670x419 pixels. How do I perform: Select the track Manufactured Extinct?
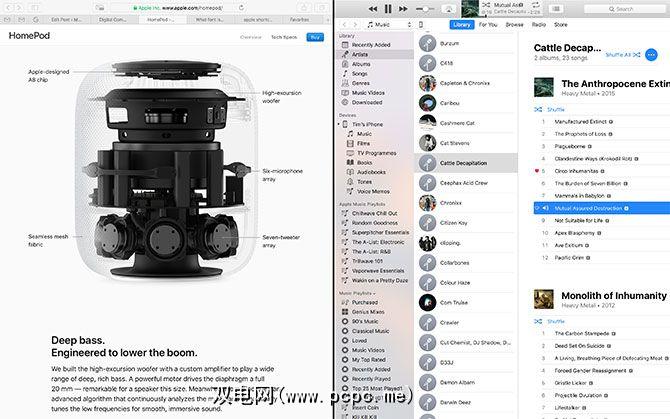pyautogui.click(x=580, y=122)
